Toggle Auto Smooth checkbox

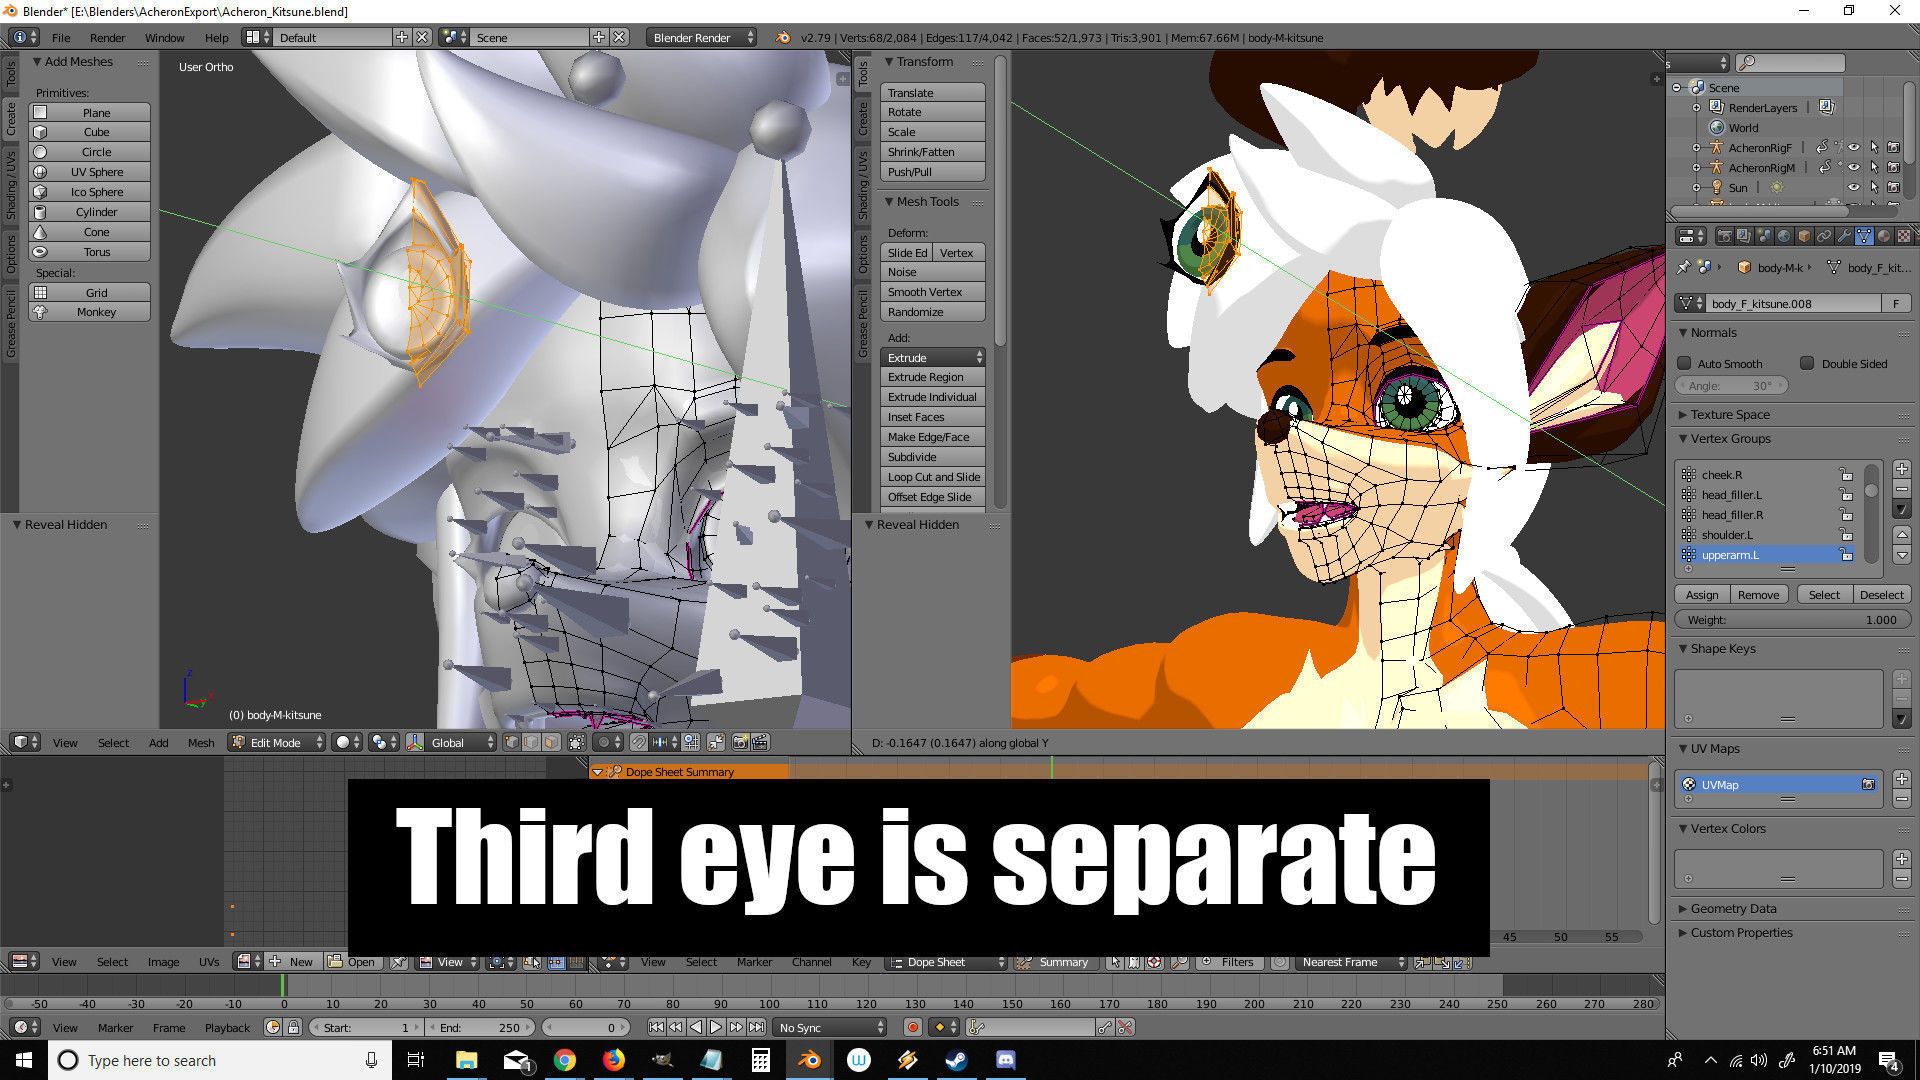pyautogui.click(x=1684, y=363)
